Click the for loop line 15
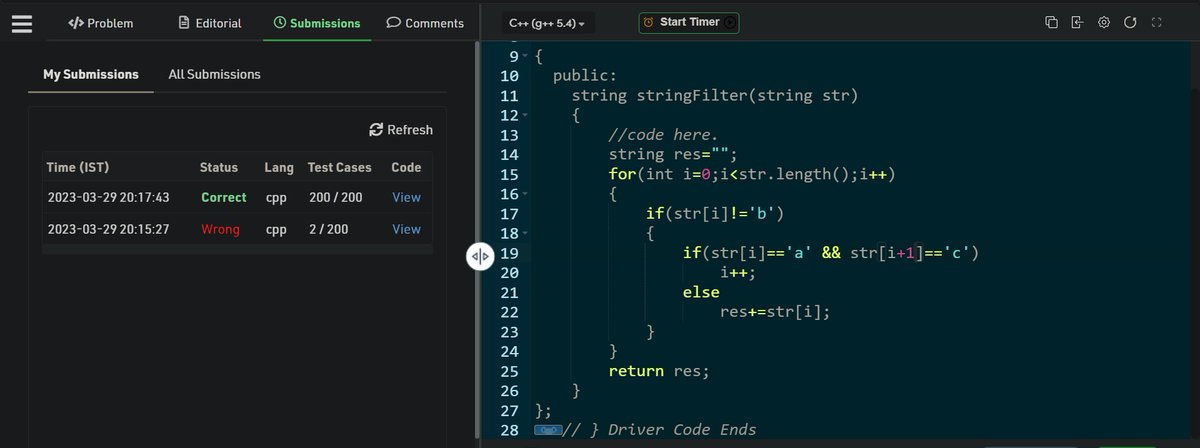 [751, 175]
